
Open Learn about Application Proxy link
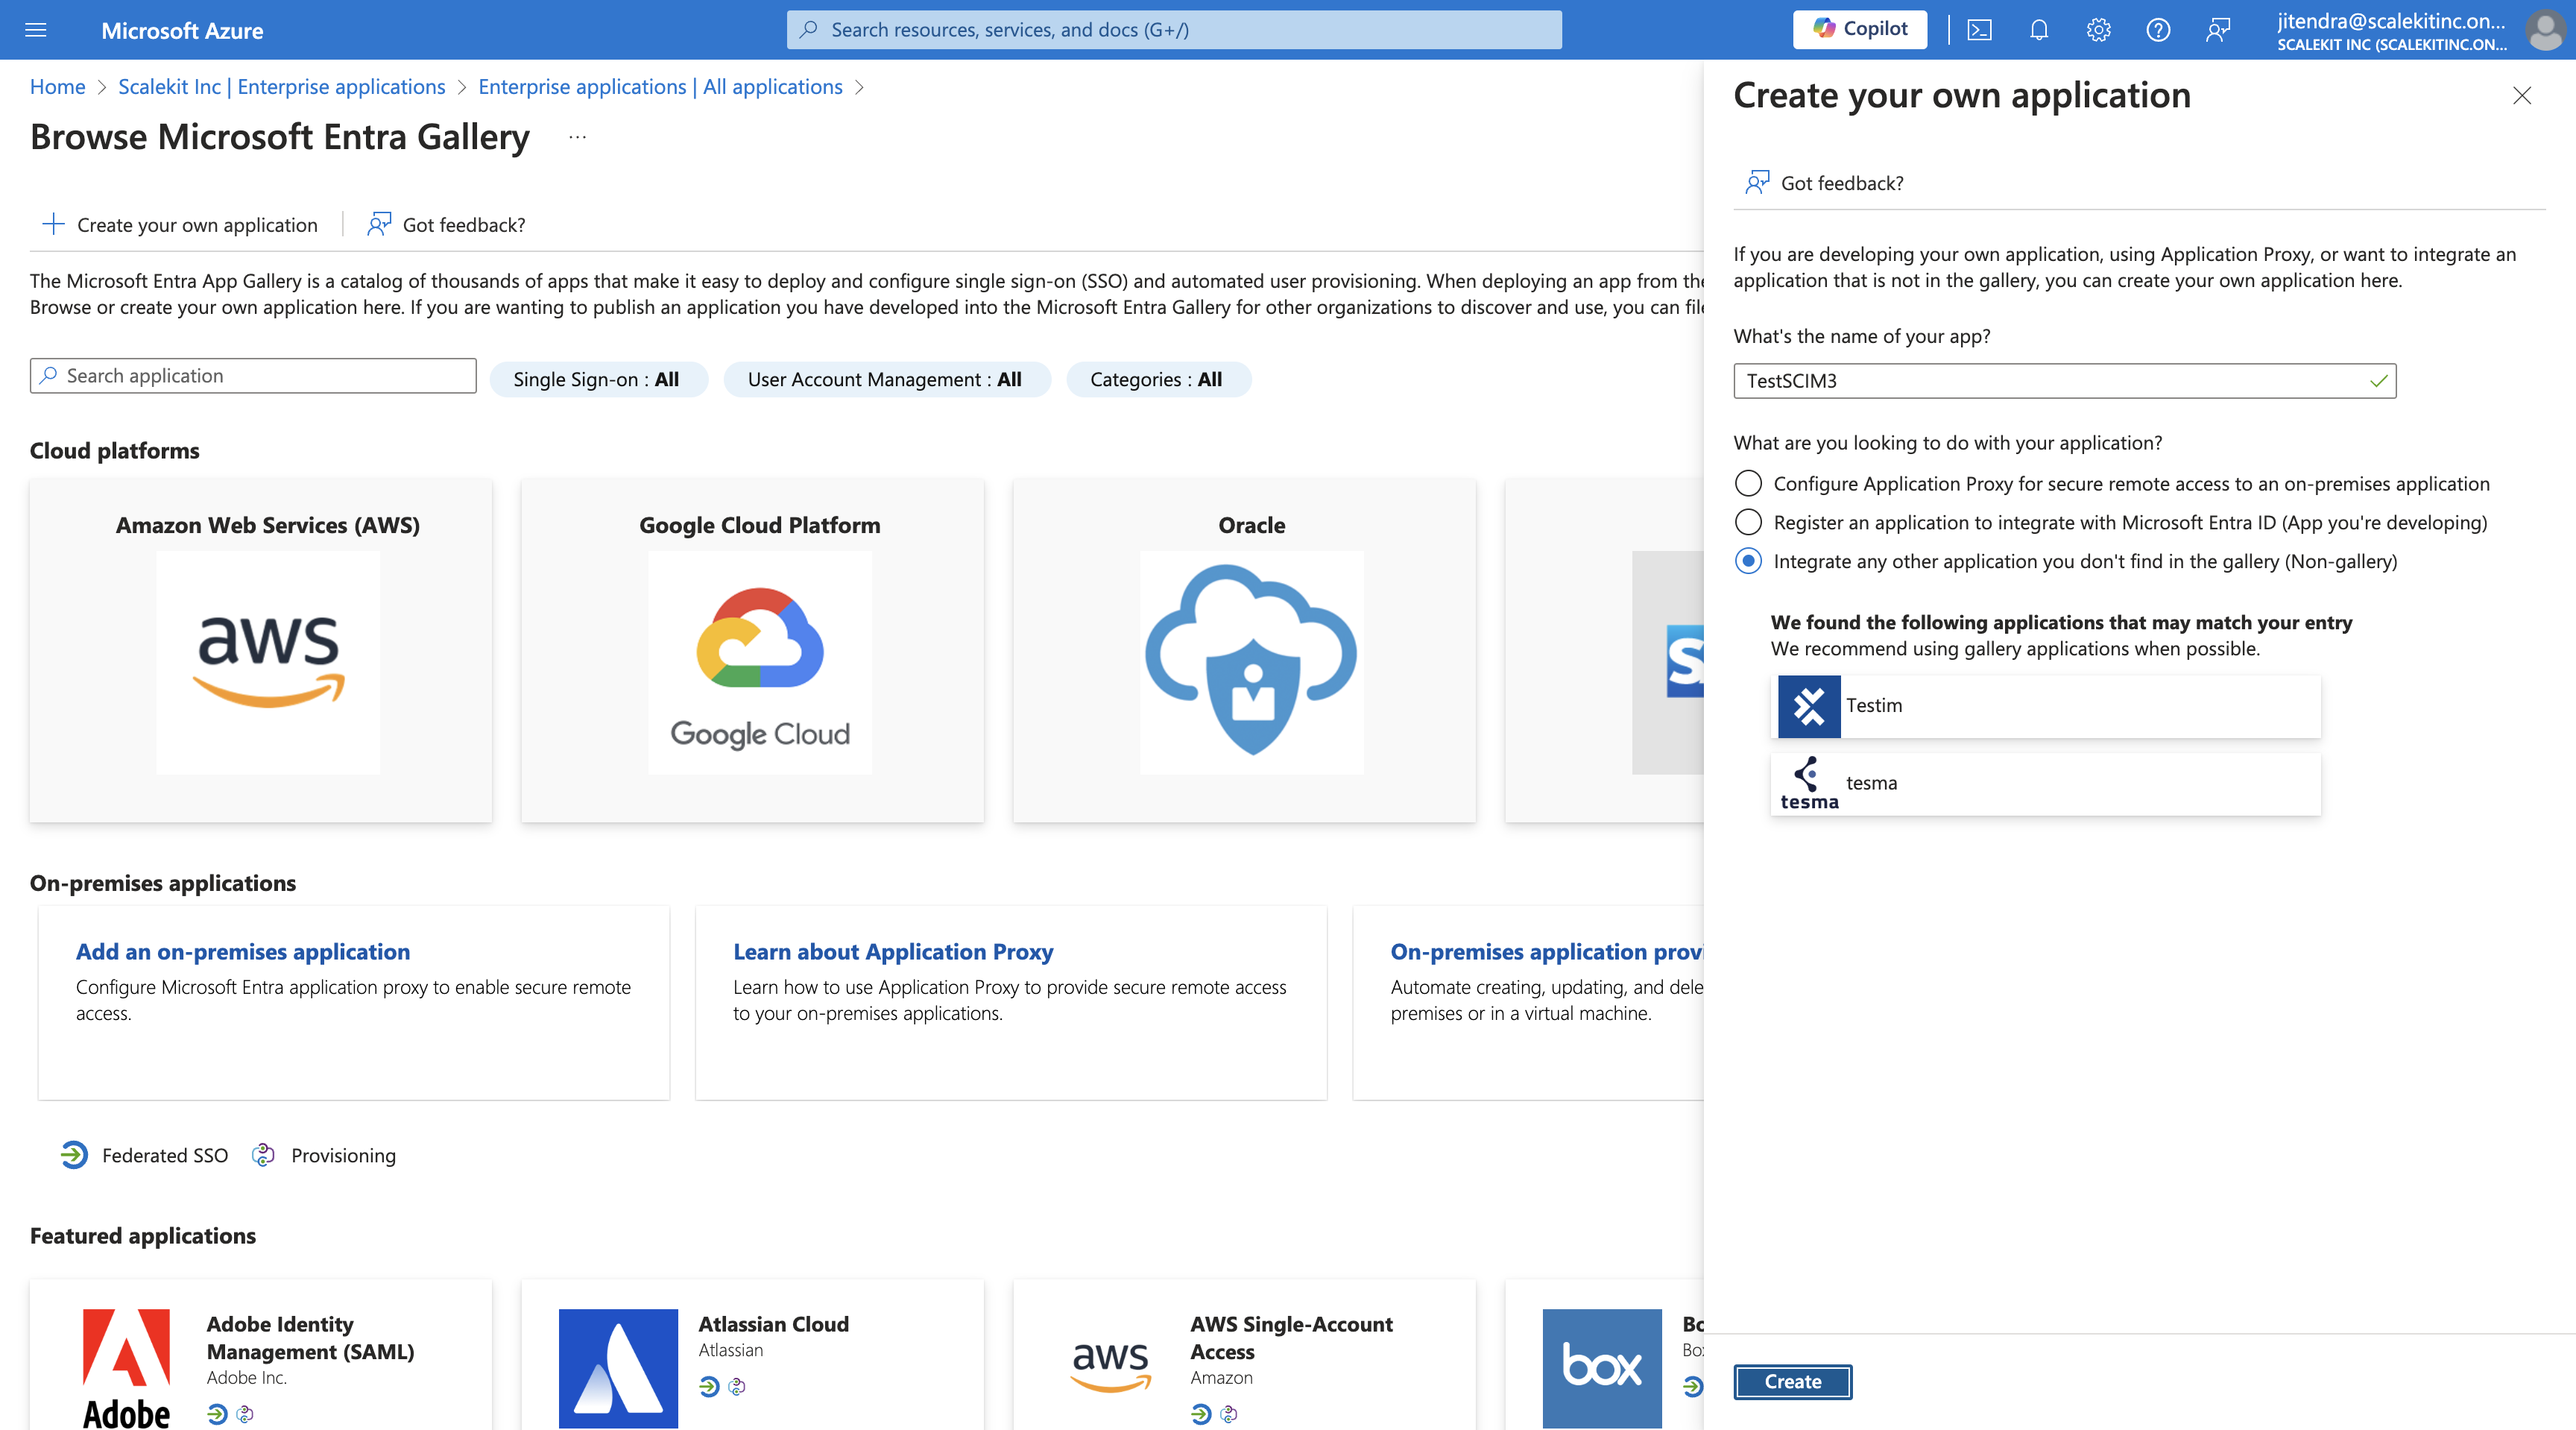coord(893,951)
